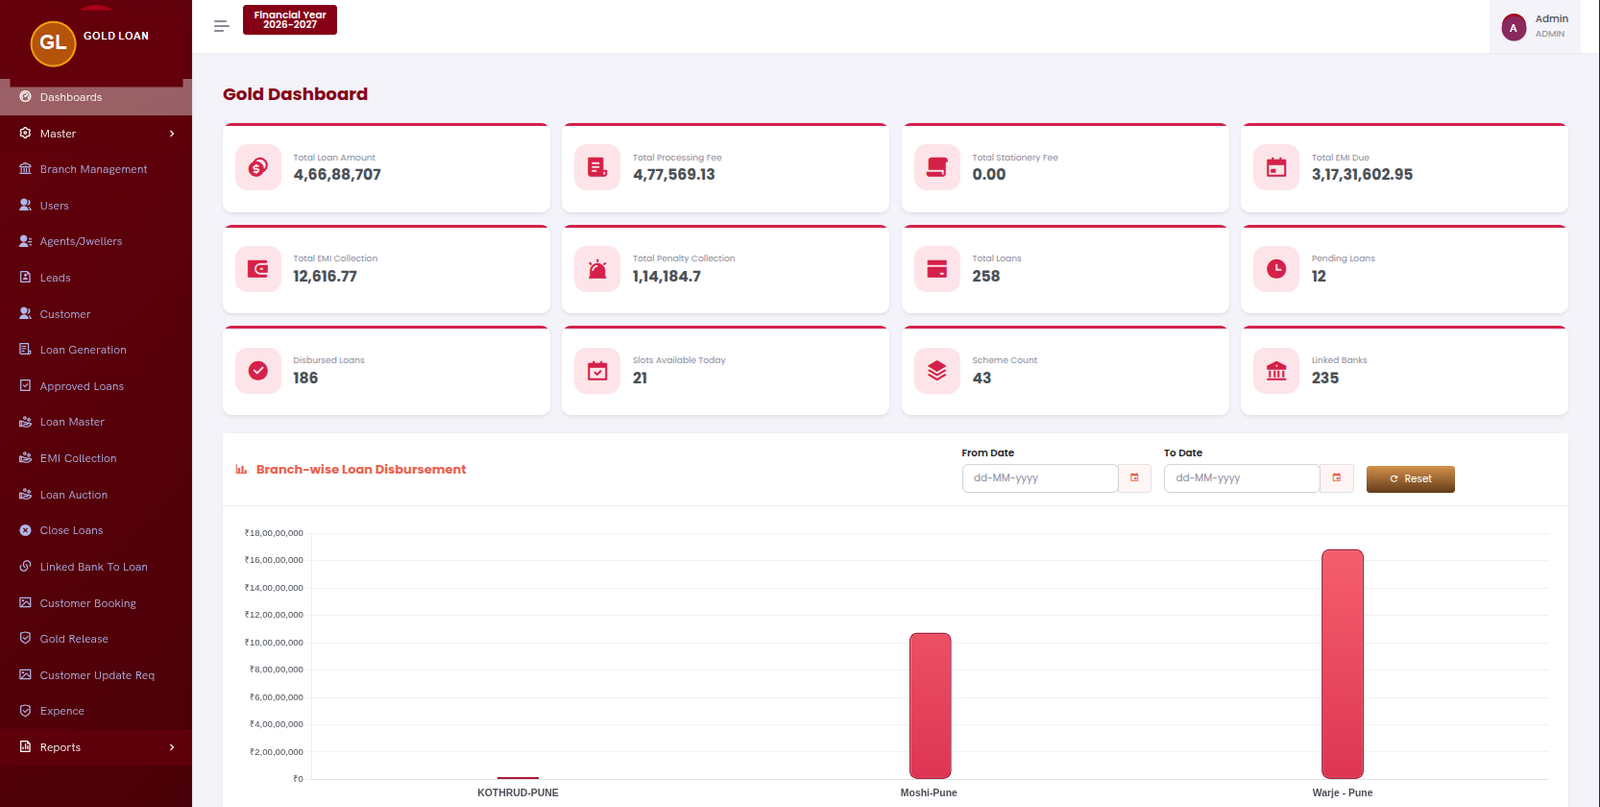Click the Linked Banks building icon
The height and width of the screenshot is (807, 1600).
pos(1276,371)
